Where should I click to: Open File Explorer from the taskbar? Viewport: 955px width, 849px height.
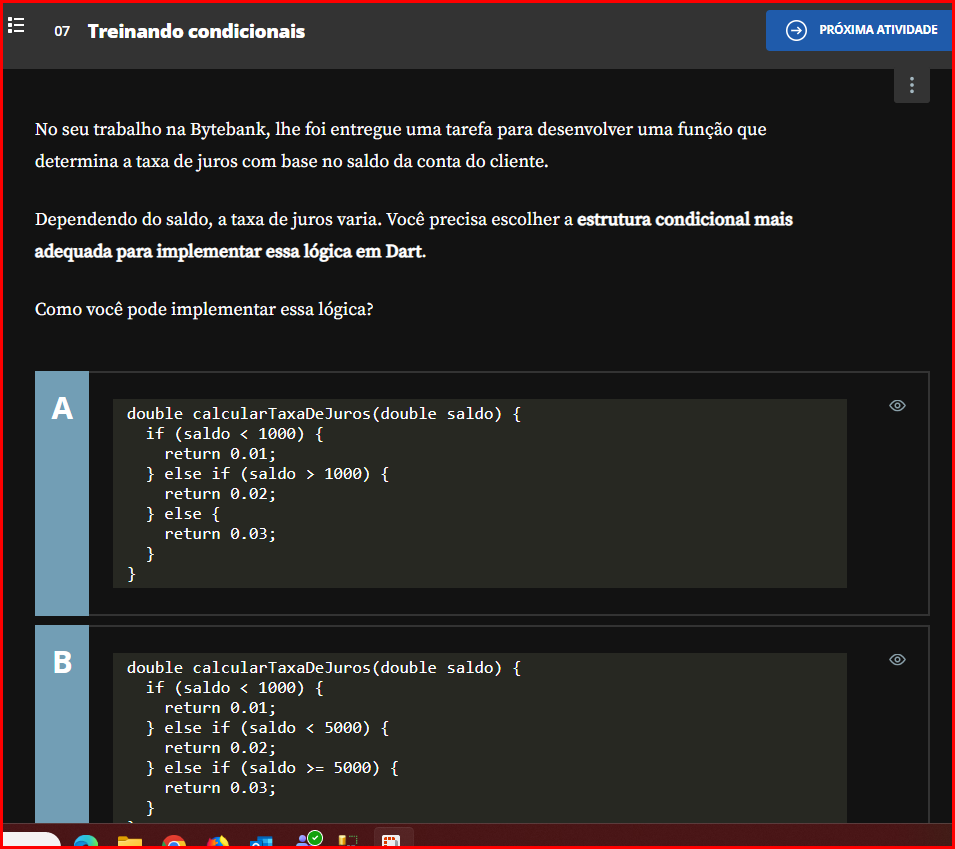[x=130, y=842]
